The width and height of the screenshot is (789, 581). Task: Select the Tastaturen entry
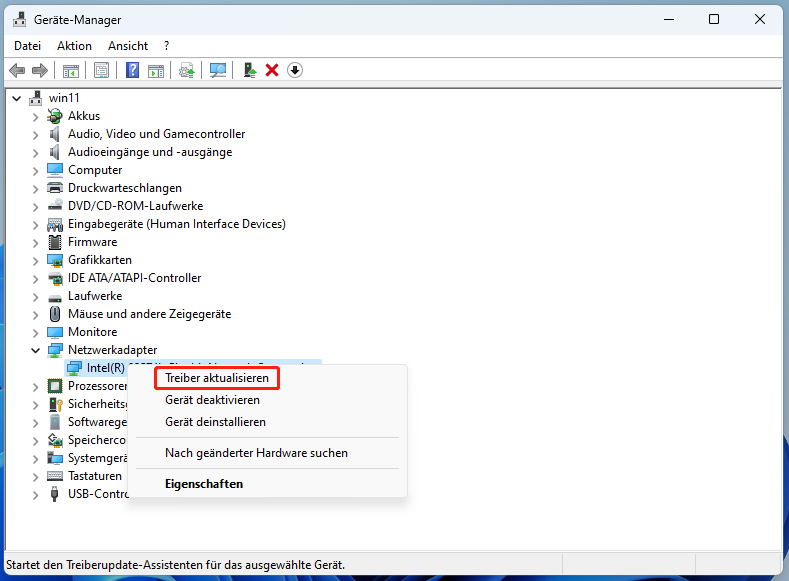coord(95,476)
